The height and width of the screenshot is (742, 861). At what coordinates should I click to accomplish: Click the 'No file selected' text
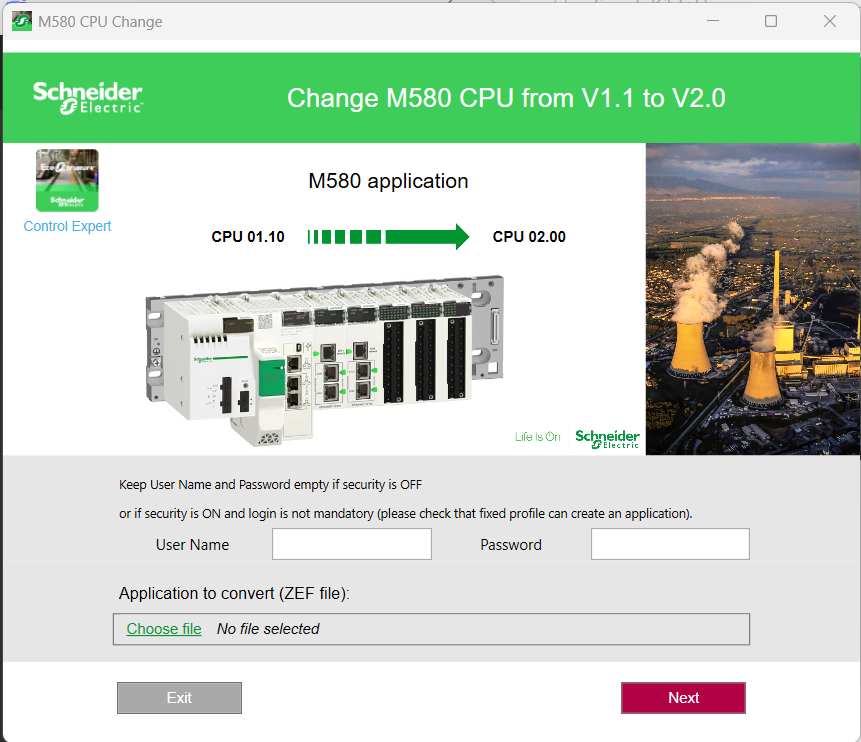coord(268,629)
